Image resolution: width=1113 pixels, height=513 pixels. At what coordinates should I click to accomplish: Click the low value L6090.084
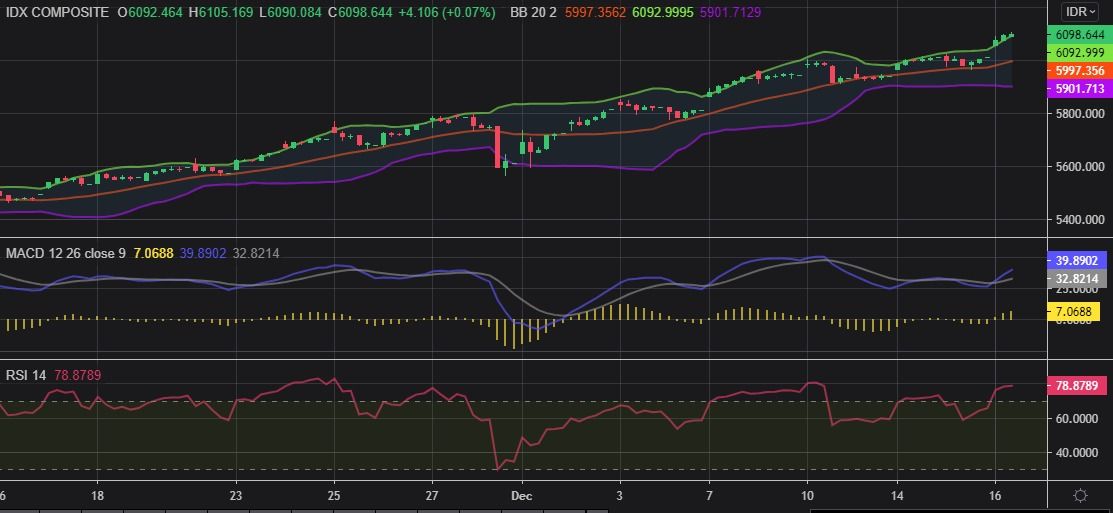(x=290, y=13)
